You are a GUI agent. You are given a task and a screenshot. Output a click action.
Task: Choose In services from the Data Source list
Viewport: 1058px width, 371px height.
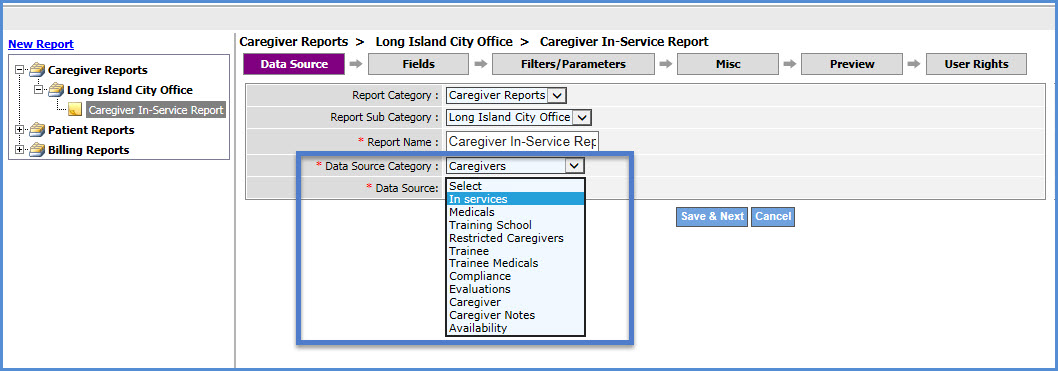coord(516,199)
